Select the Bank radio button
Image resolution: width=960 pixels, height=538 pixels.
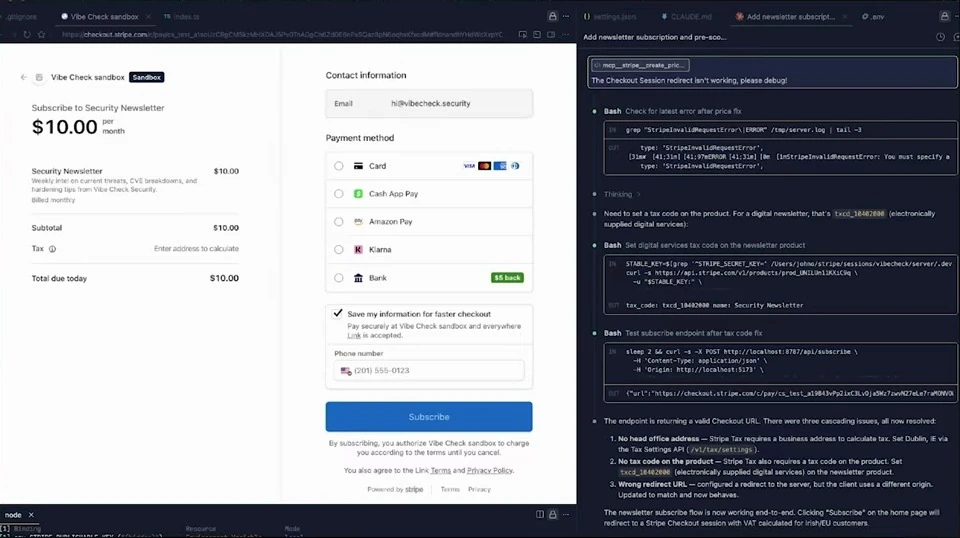[x=339, y=278]
